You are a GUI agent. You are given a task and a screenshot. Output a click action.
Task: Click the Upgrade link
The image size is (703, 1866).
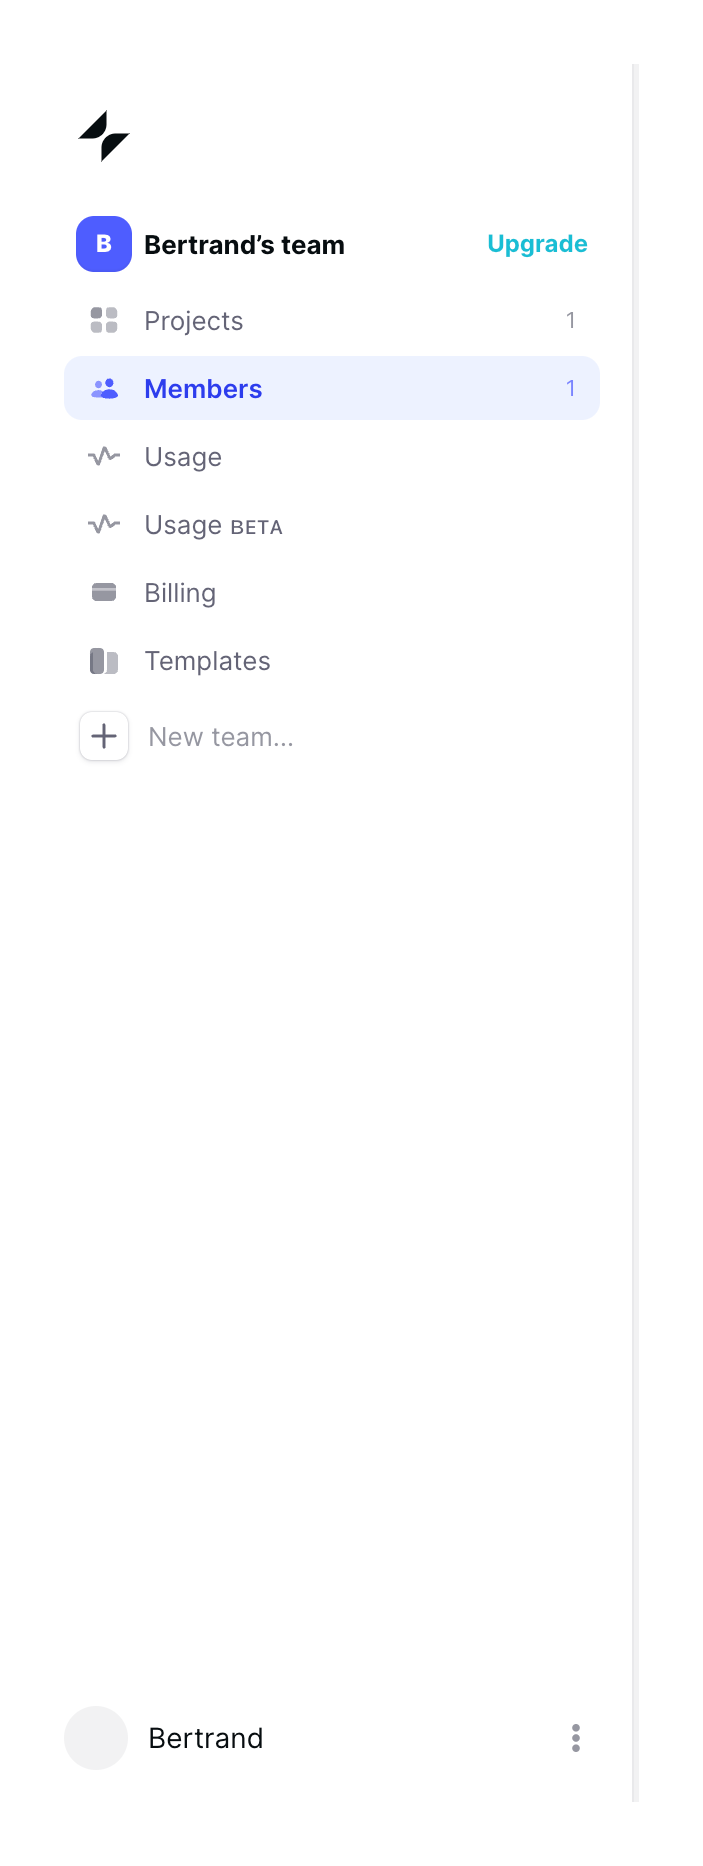(537, 243)
